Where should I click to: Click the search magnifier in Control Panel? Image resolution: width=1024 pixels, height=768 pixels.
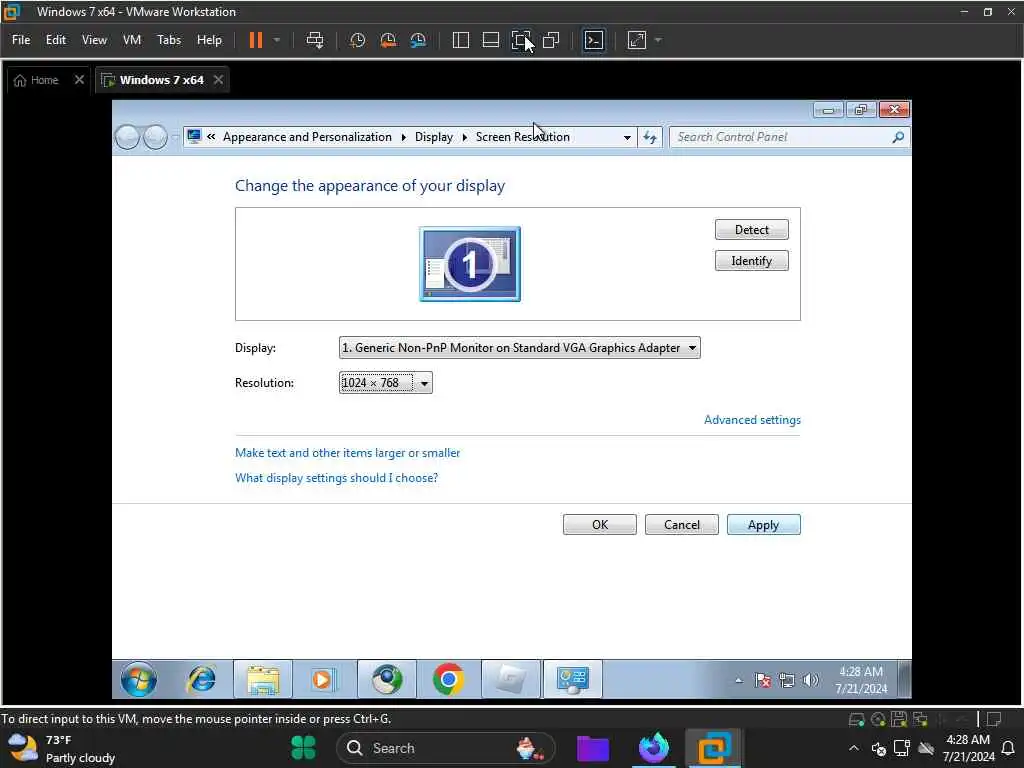click(x=898, y=137)
